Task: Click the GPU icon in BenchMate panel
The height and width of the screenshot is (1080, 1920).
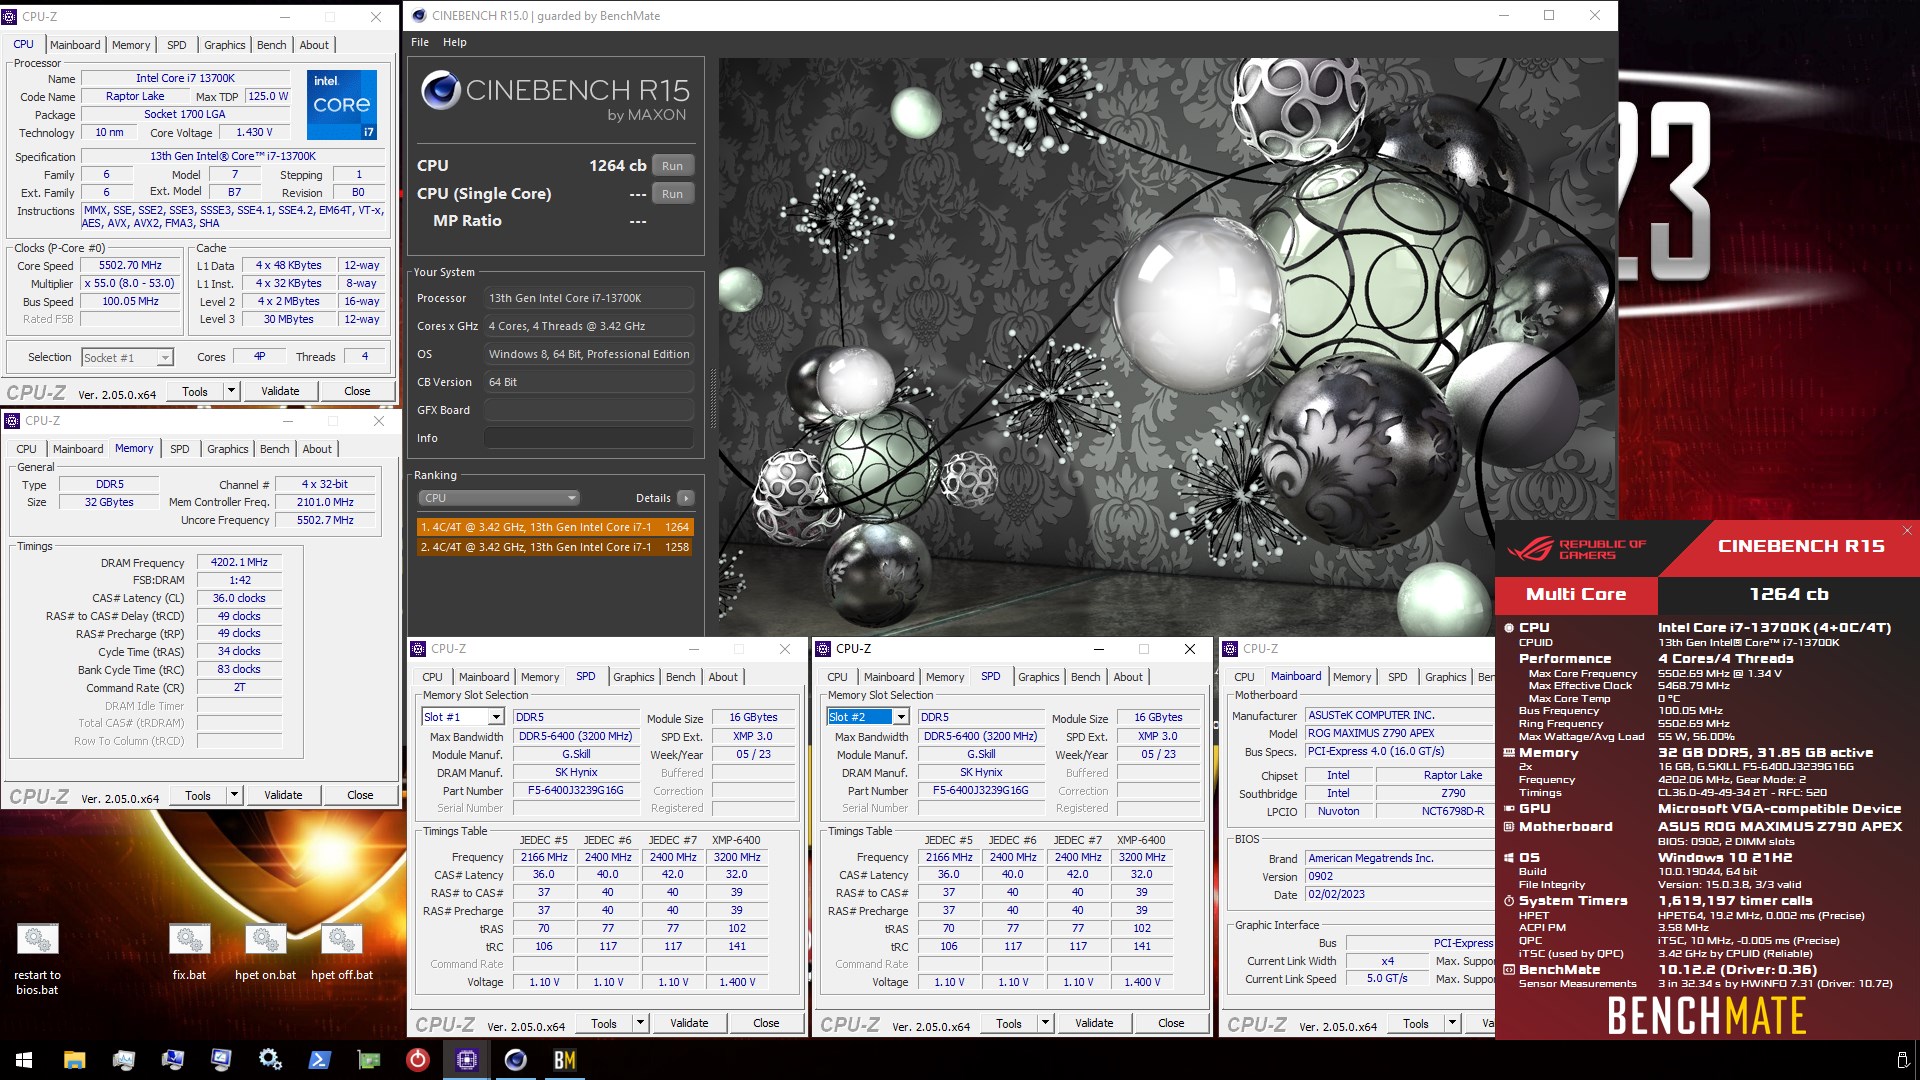Action: tap(1509, 809)
